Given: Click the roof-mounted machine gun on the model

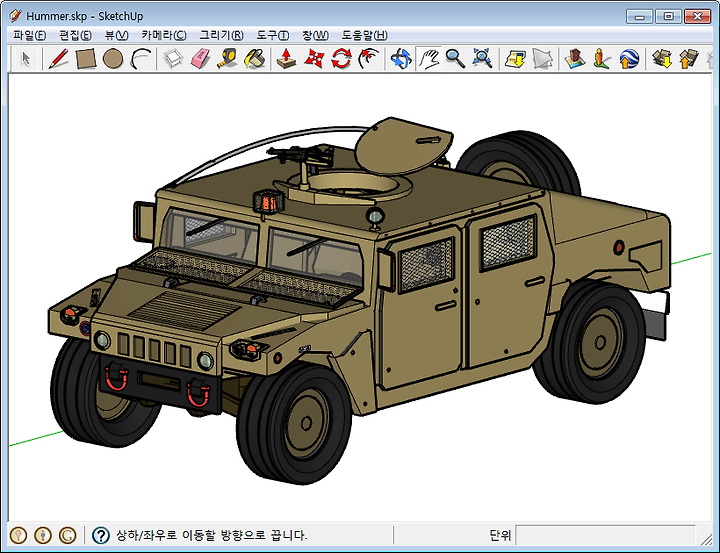Looking at the screenshot, I should (x=301, y=156).
